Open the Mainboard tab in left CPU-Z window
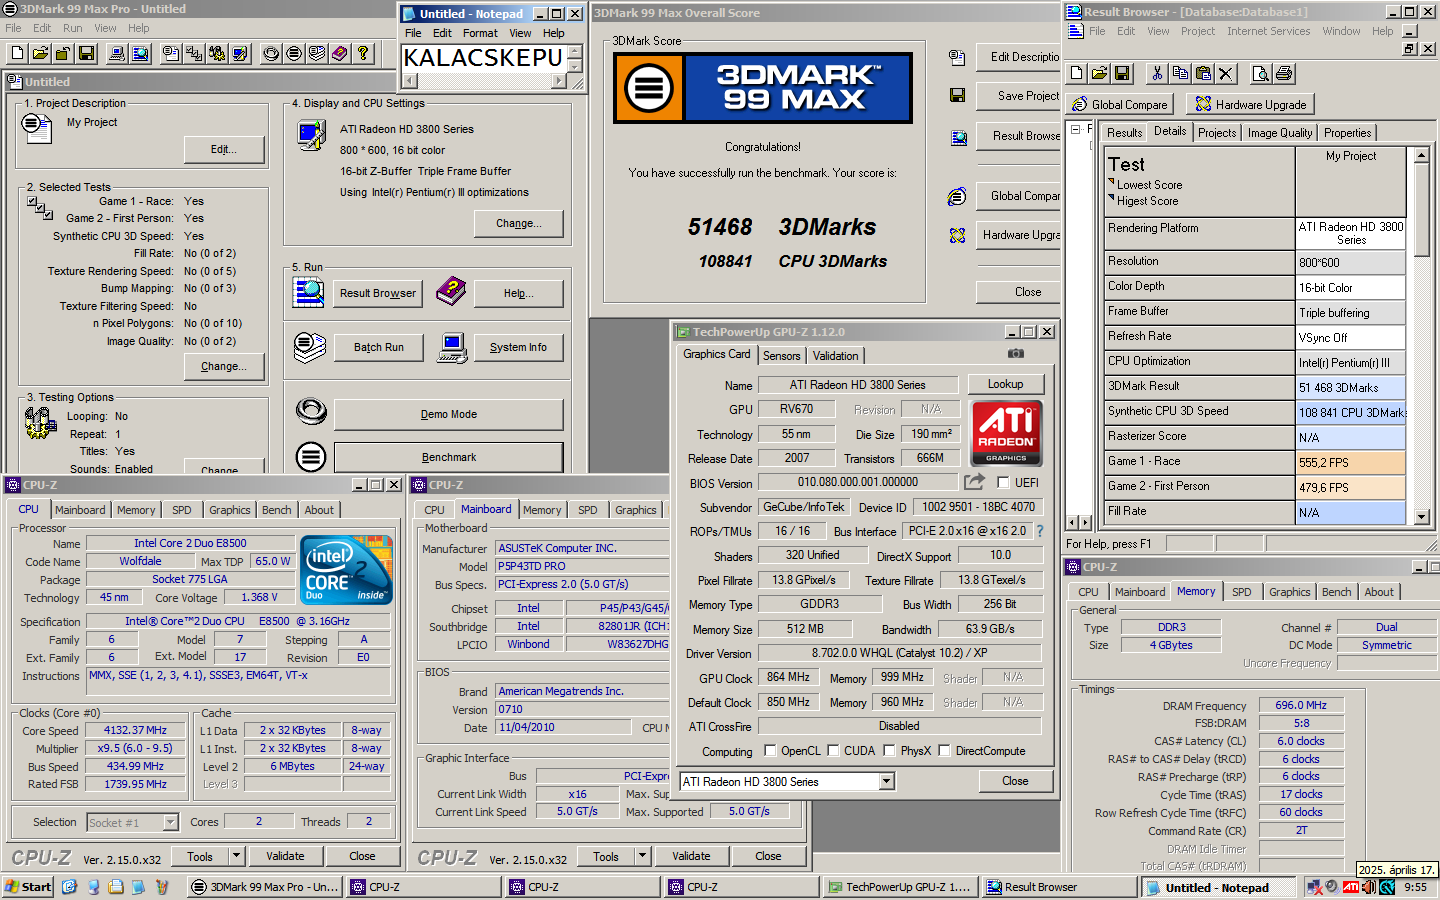The width and height of the screenshot is (1440, 900). 80,510
